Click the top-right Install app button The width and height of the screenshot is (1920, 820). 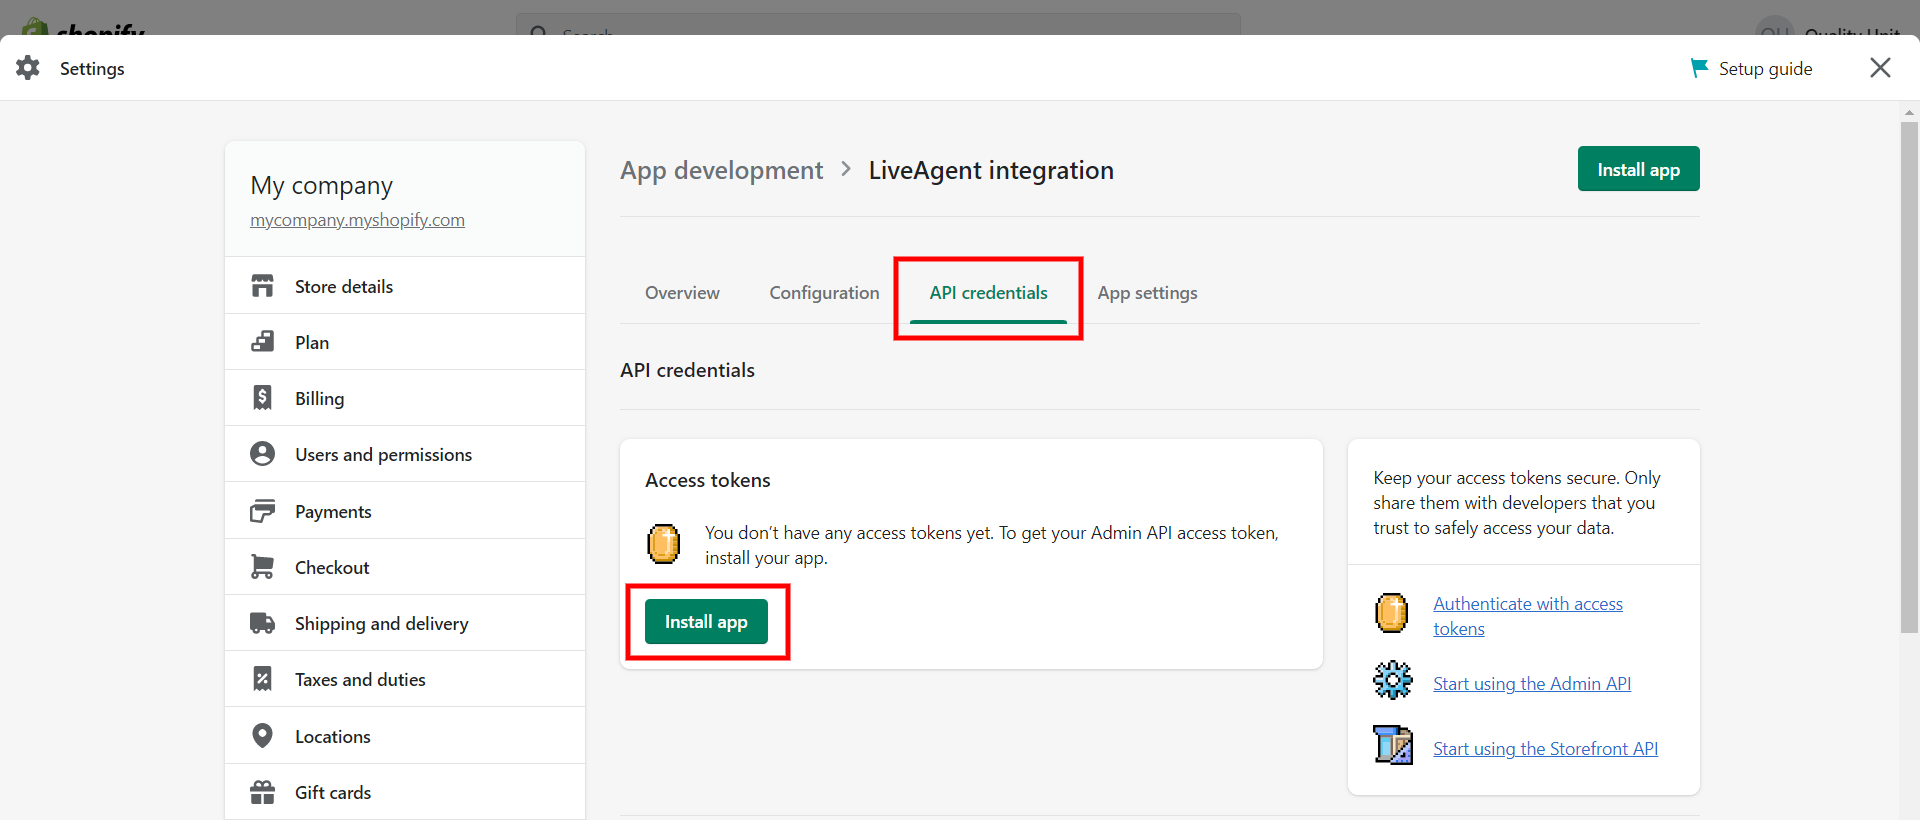[1638, 169]
